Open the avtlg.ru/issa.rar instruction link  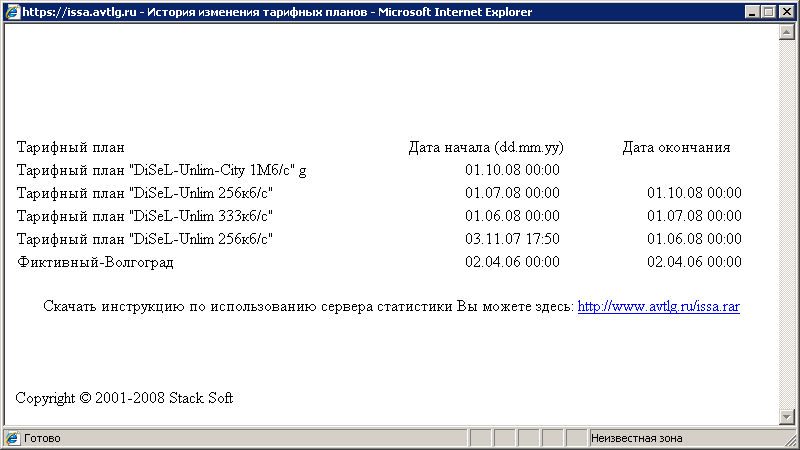pyautogui.click(x=658, y=307)
